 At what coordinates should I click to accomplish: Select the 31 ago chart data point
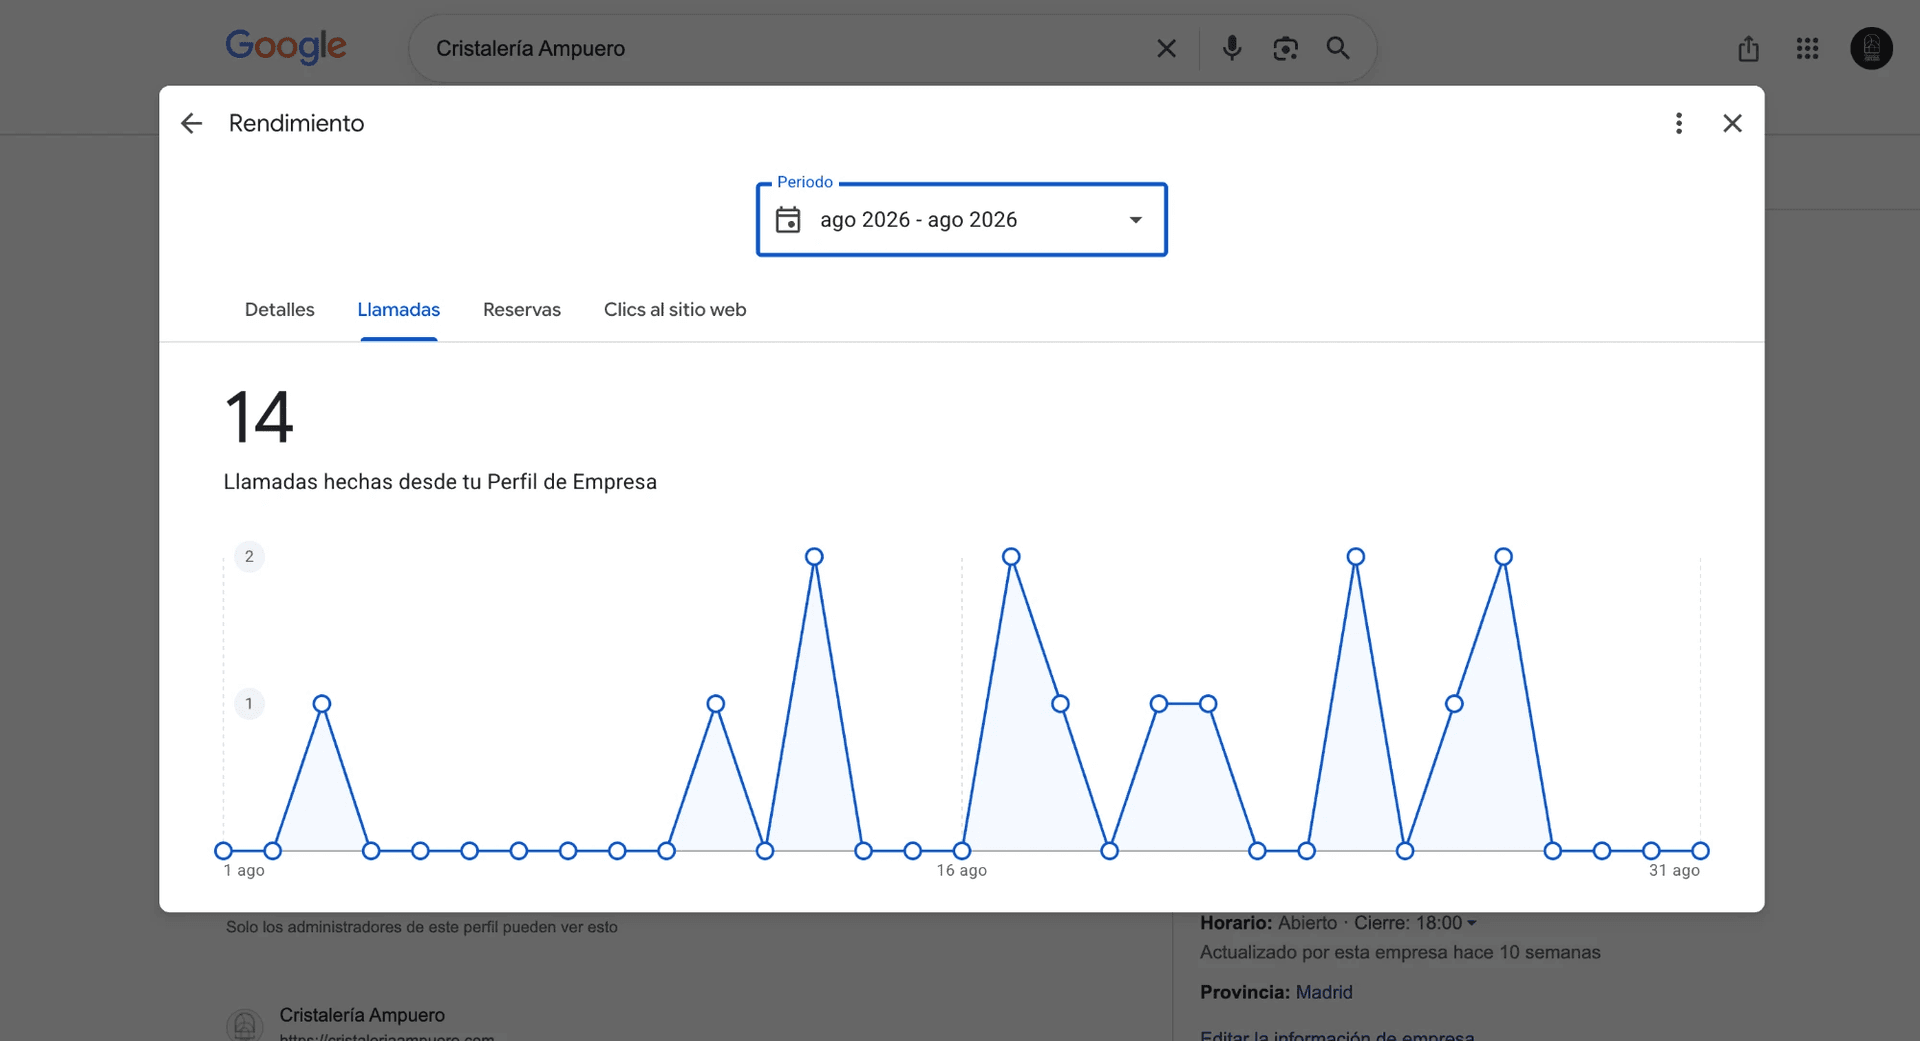point(1700,851)
